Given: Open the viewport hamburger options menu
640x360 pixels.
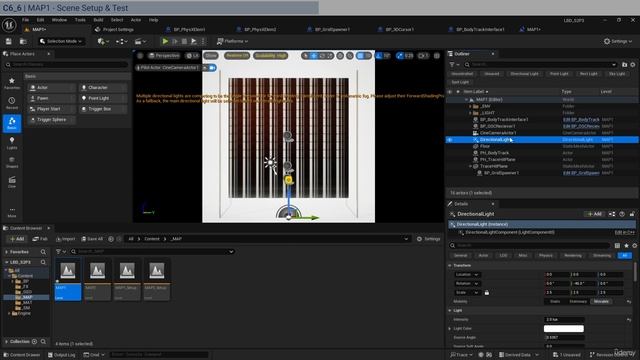Looking at the screenshot, I should click(x=140, y=56).
